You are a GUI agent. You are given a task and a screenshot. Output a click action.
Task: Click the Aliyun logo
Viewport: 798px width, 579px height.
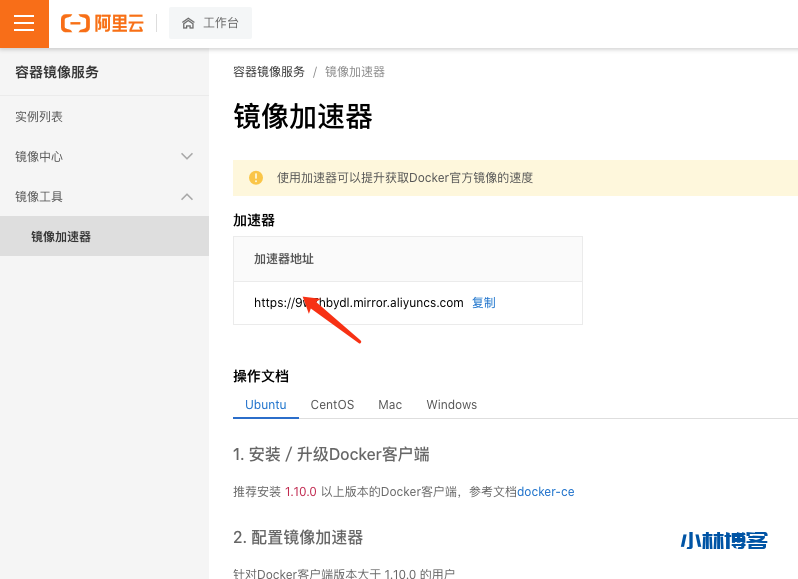coord(102,23)
